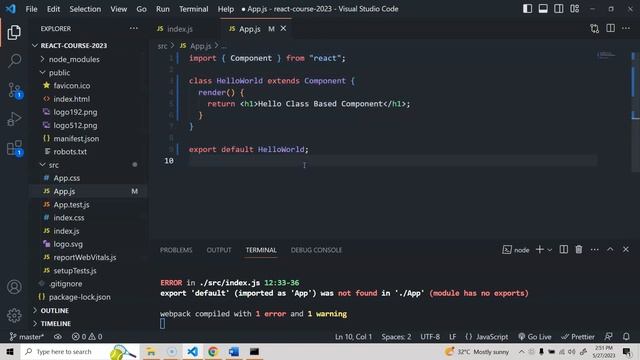Open App.css in the explorer
Screen dimensions: 640x360
tap(67, 178)
